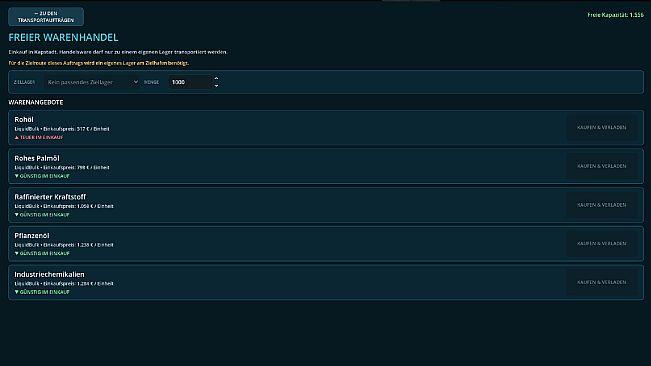Buy and load Pflanzenöl
651x366 pixels.
pos(602,244)
